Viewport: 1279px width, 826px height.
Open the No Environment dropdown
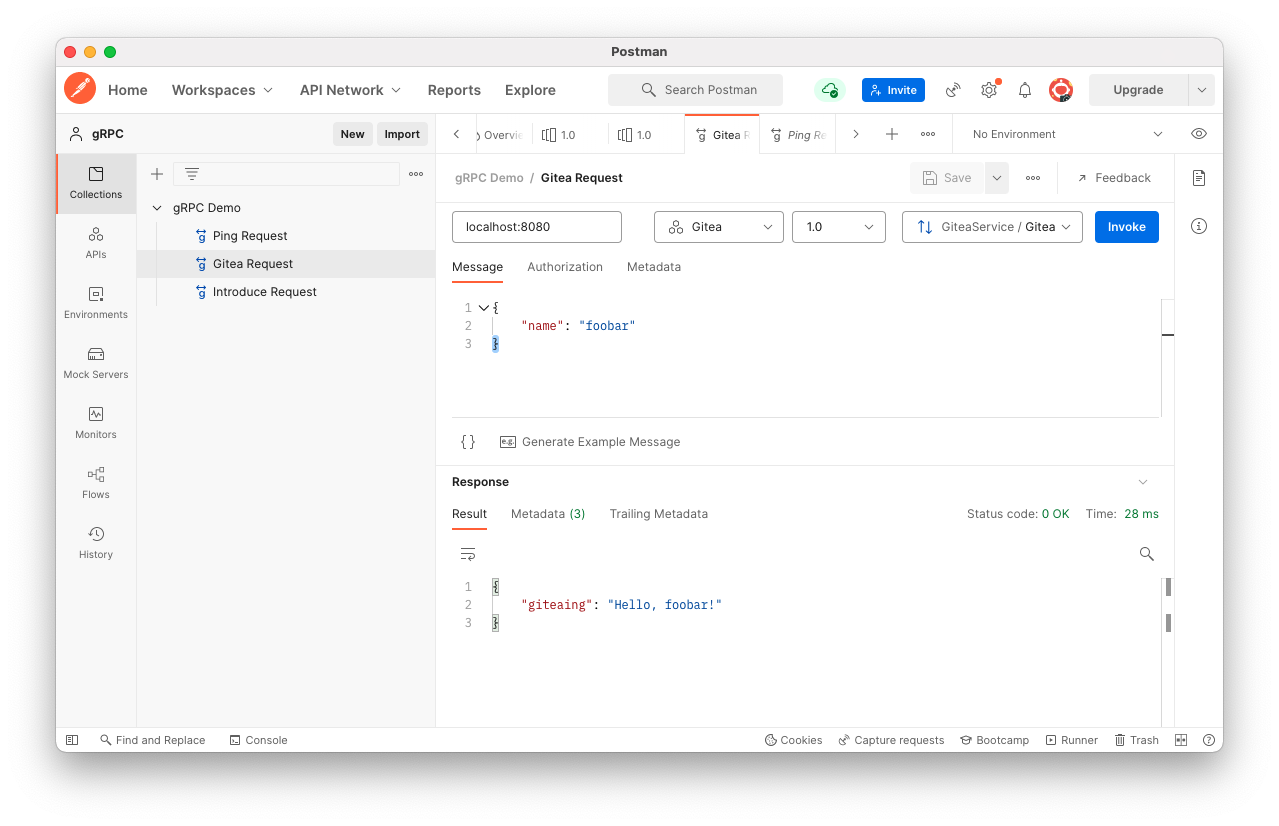tap(1067, 134)
